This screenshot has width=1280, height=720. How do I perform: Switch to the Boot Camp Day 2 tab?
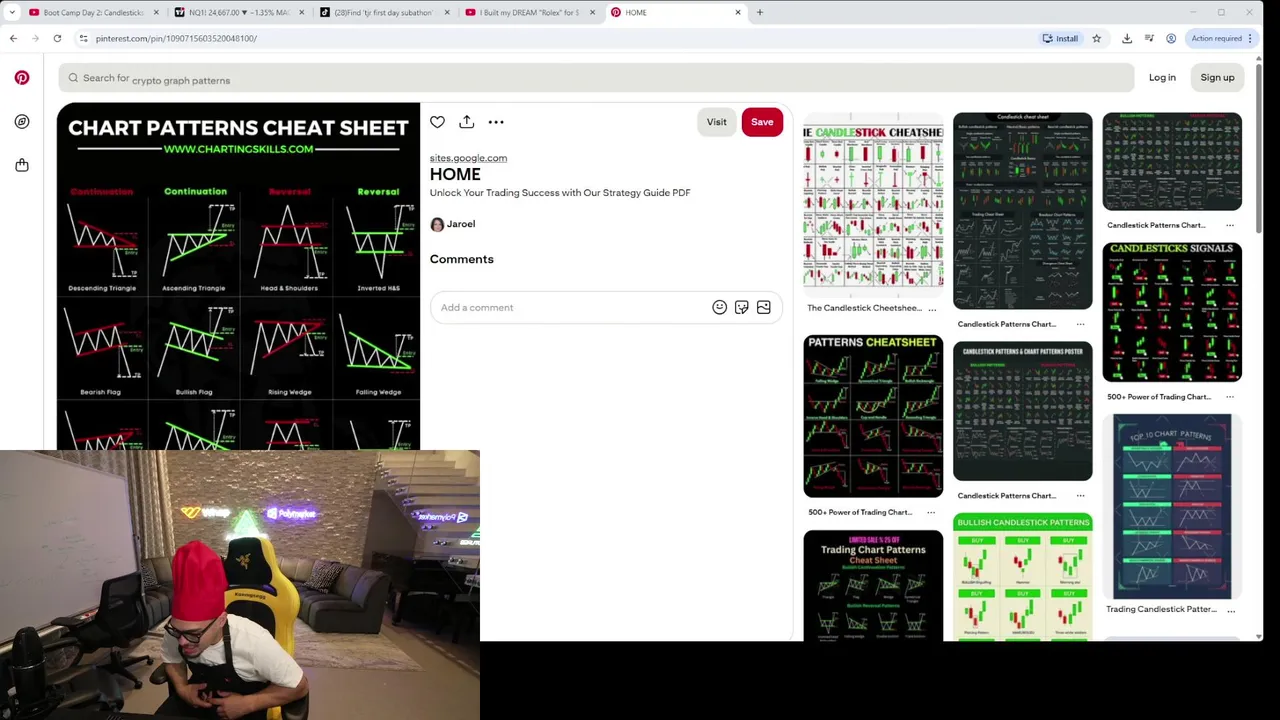[92, 12]
